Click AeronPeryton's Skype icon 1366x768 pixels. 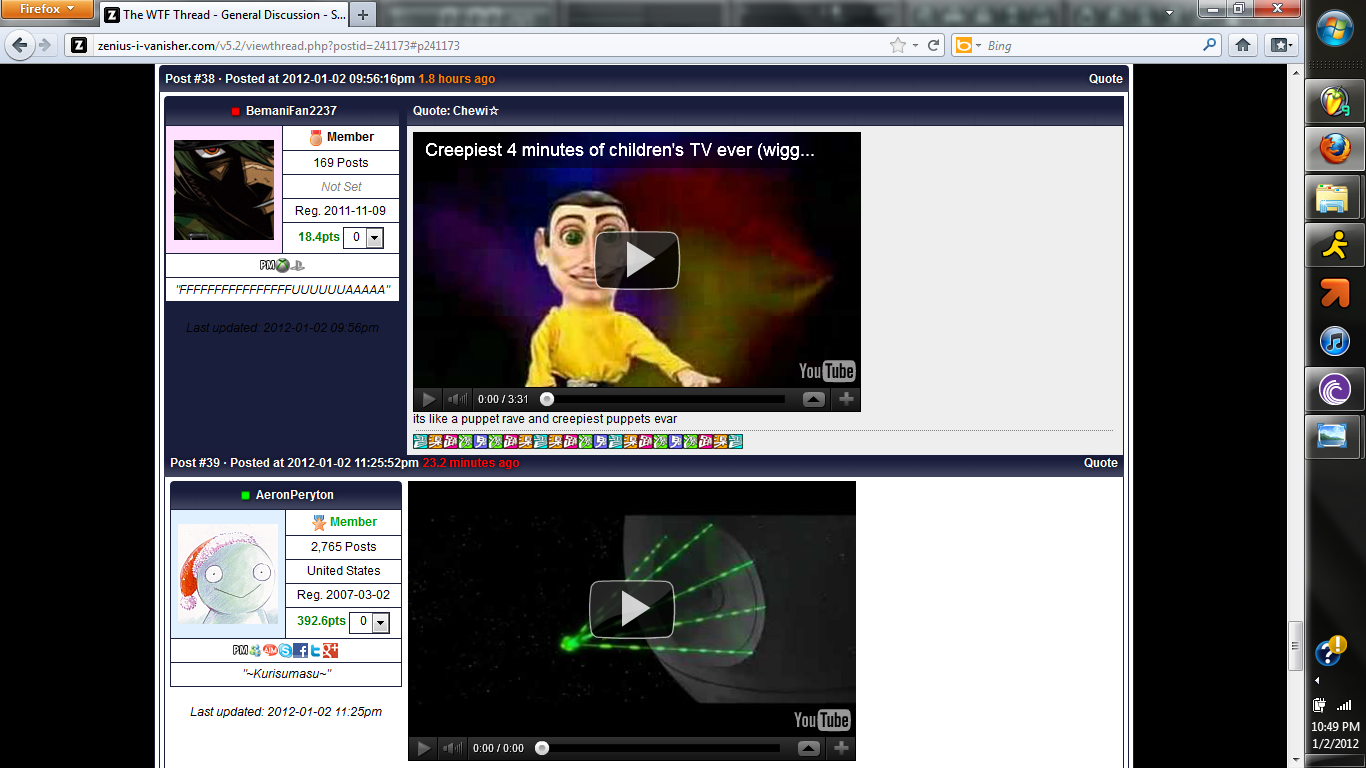click(x=285, y=650)
